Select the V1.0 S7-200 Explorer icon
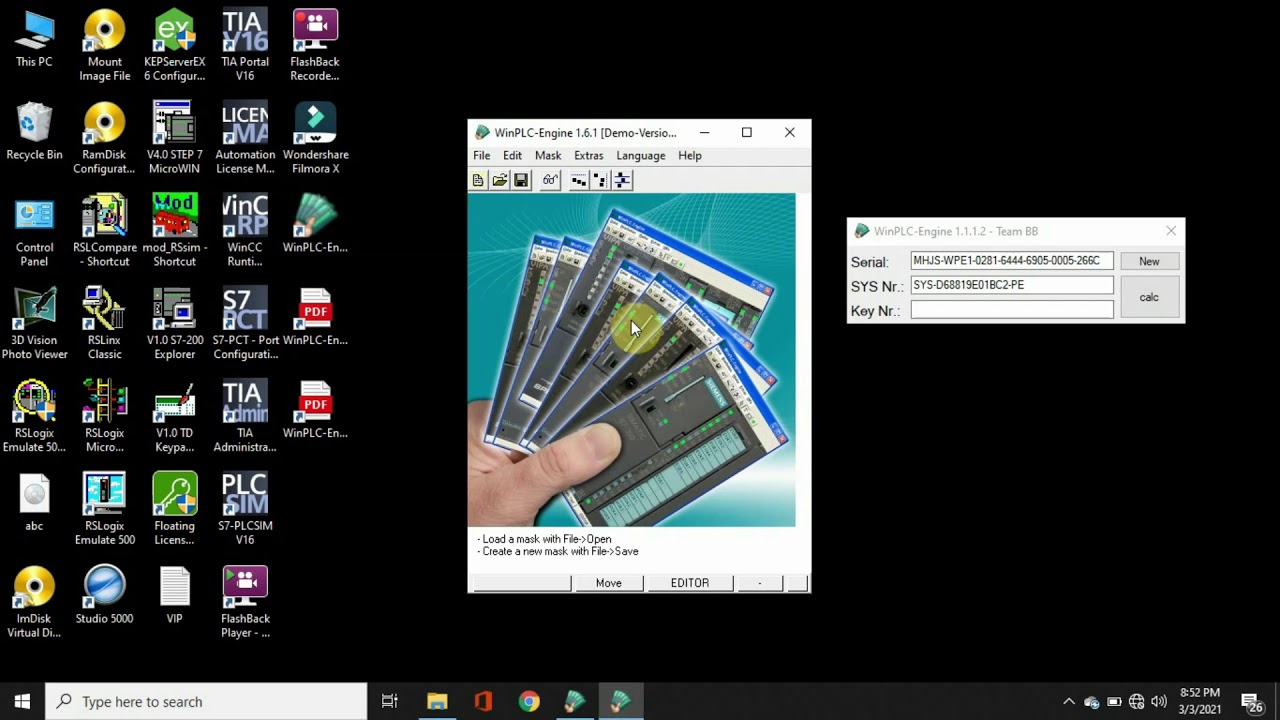 174,325
